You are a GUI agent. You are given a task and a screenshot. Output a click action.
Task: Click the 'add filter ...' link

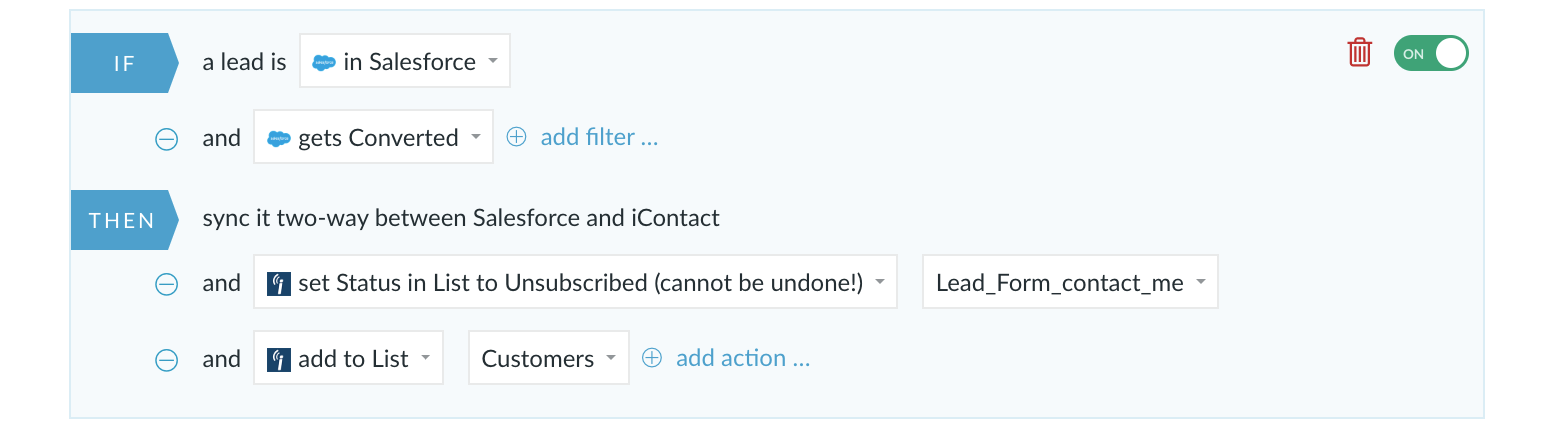click(x=600, y=138)
